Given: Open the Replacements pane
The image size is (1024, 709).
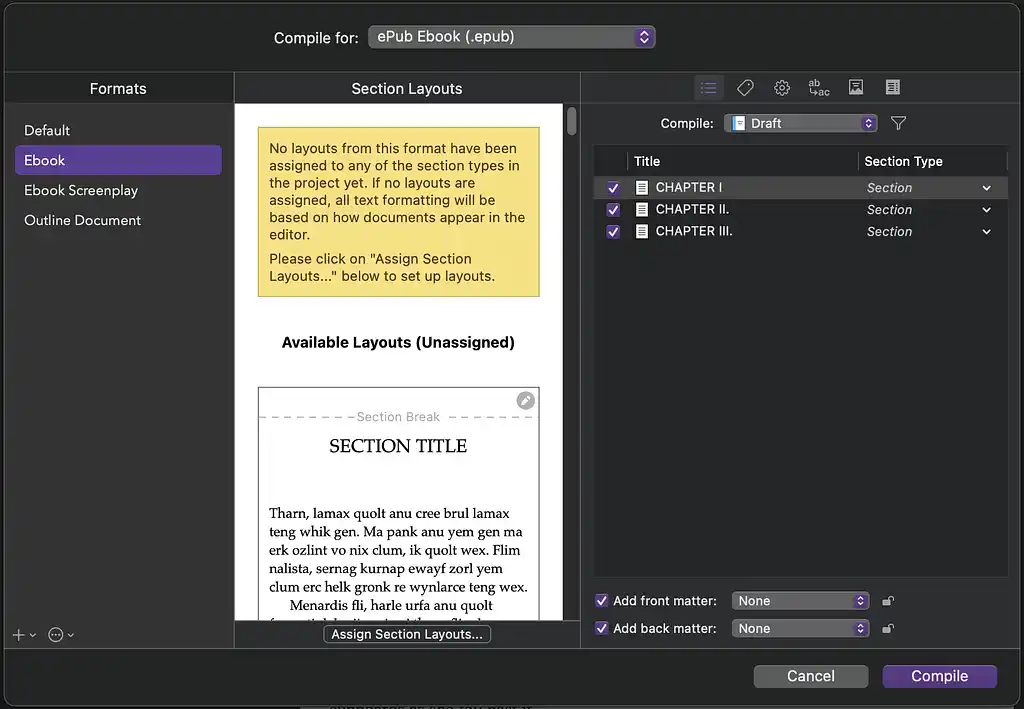Looking at the screenshot, I should (818, 87).
